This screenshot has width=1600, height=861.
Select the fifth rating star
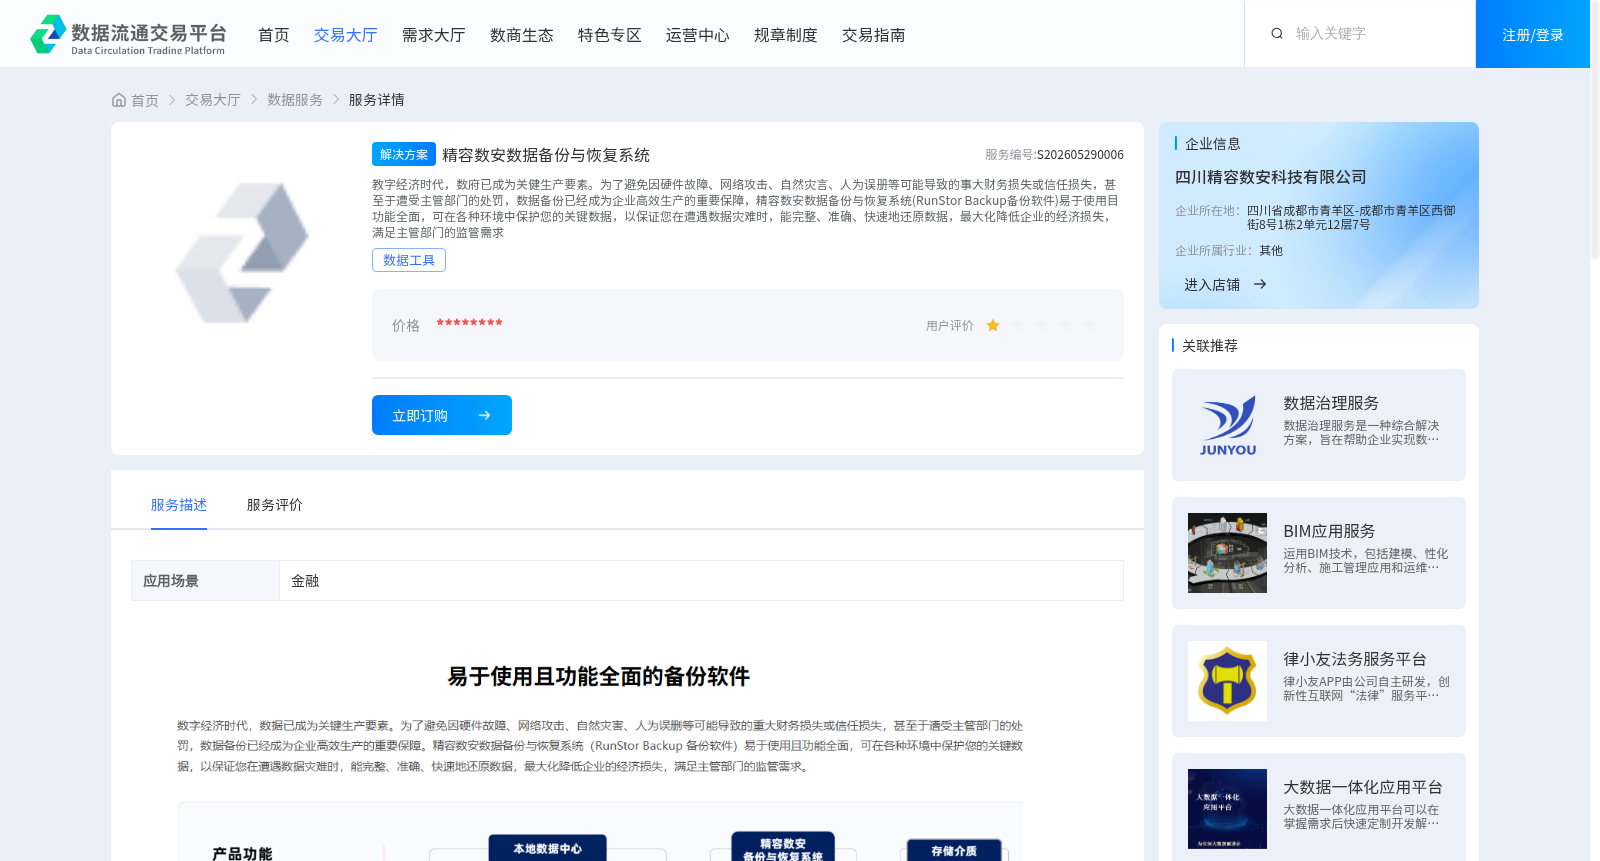(1089, 326)
